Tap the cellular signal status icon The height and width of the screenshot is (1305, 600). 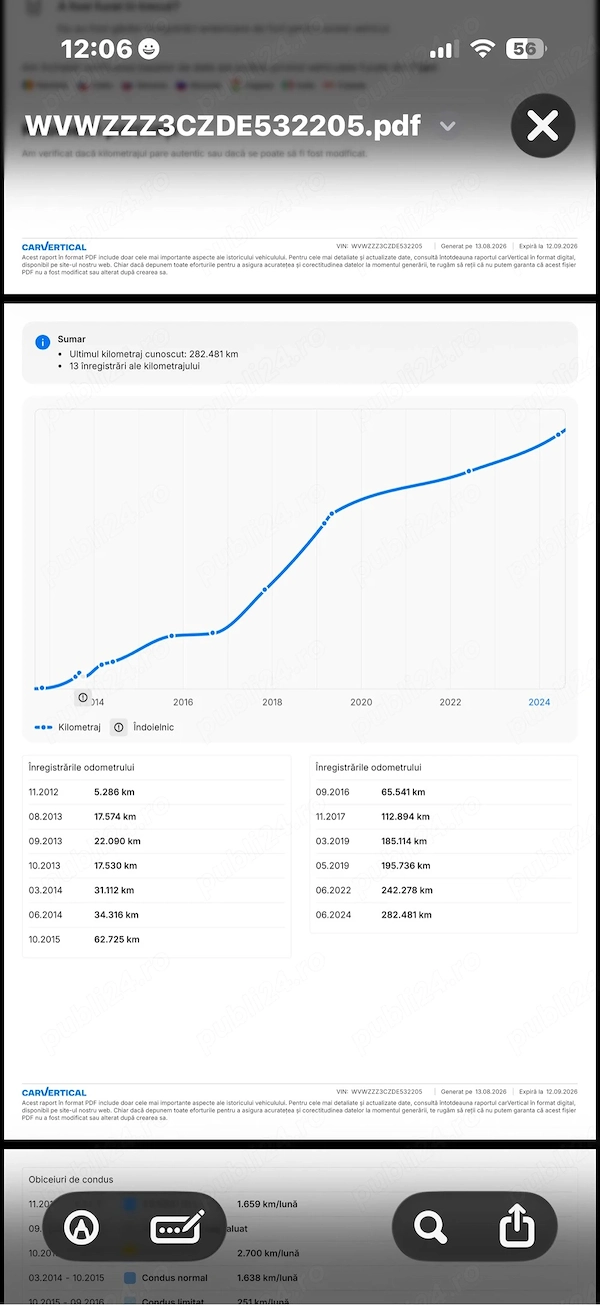(444, 49)
